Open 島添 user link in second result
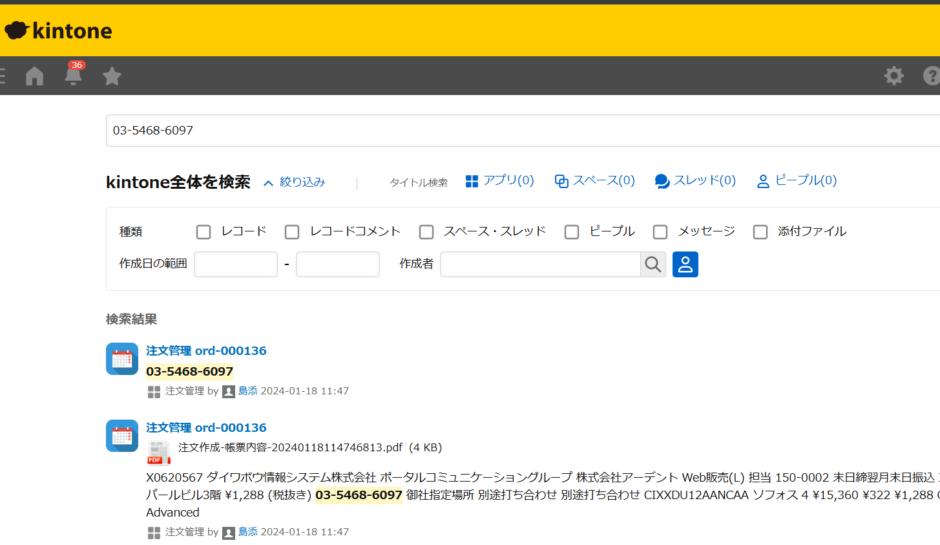Screen dimensions: 940x545 tap(248, 532)
